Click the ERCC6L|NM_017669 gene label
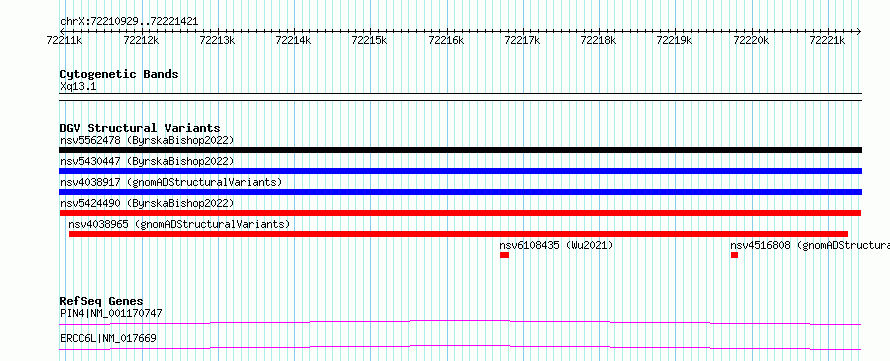Image resolution: width=890 pixels, height=361 pixels. 108,339
